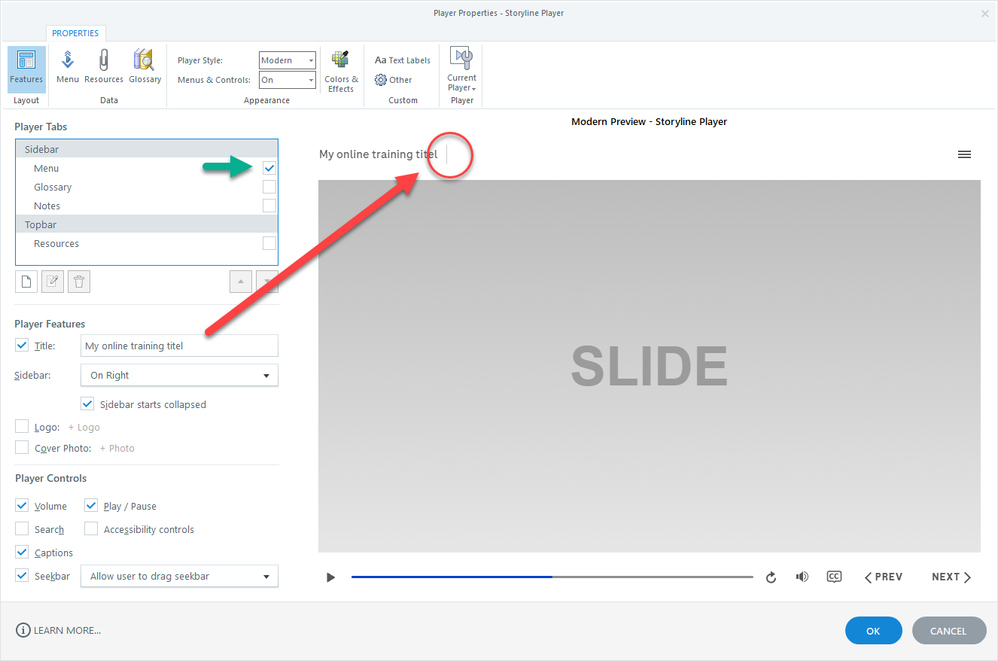Open the Menu data settings
The height and width of the screenshot is (661, 998).
click(x=67, y=67)
